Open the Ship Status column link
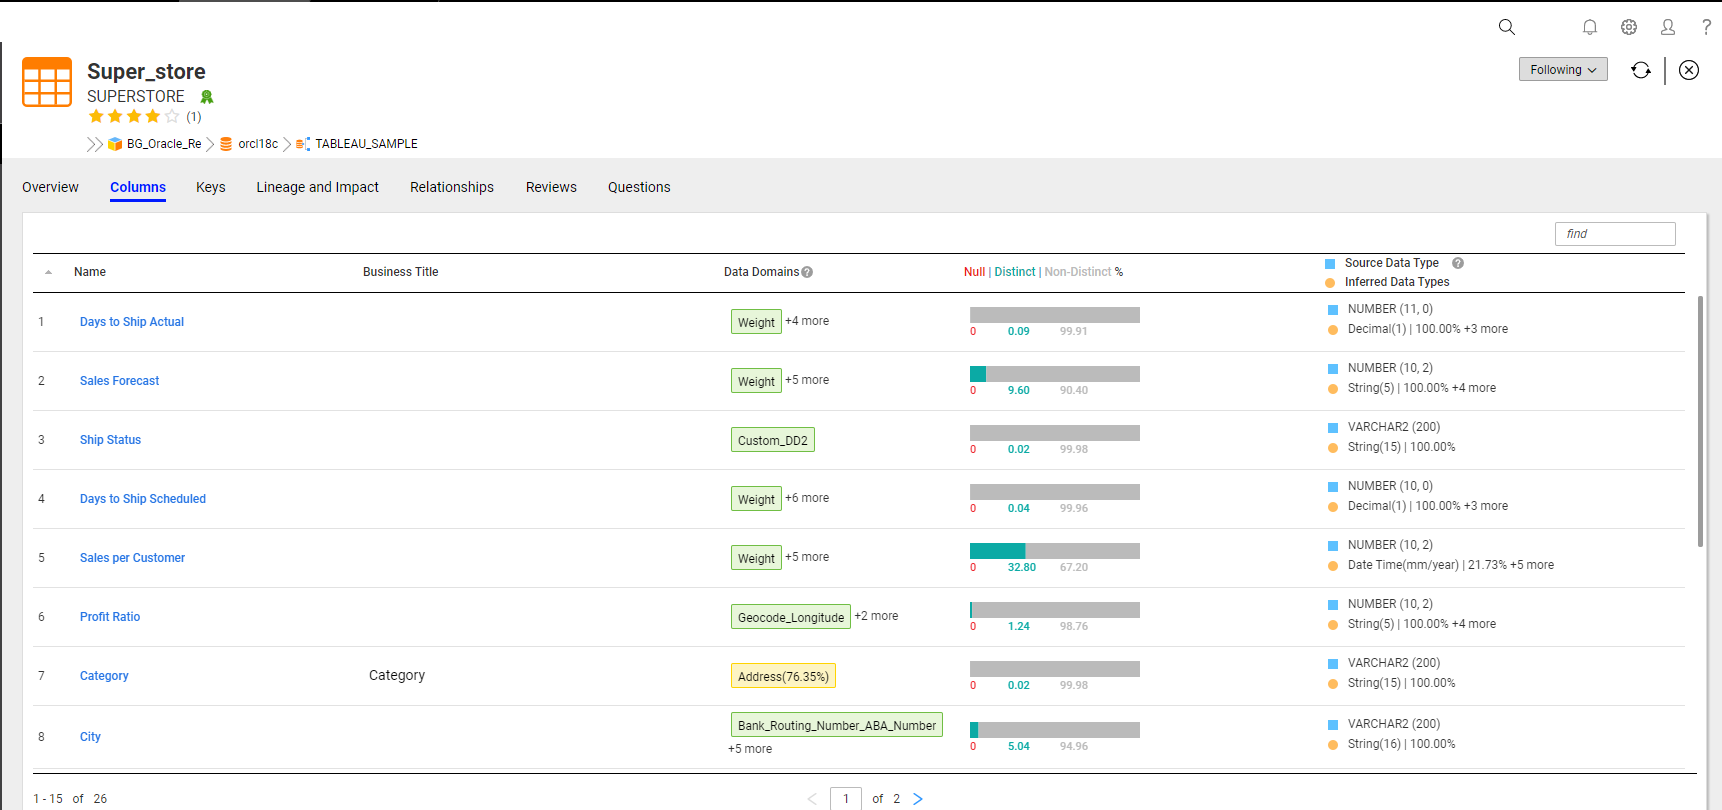This screenshot has width=1722, height=810. click(110, 440)
